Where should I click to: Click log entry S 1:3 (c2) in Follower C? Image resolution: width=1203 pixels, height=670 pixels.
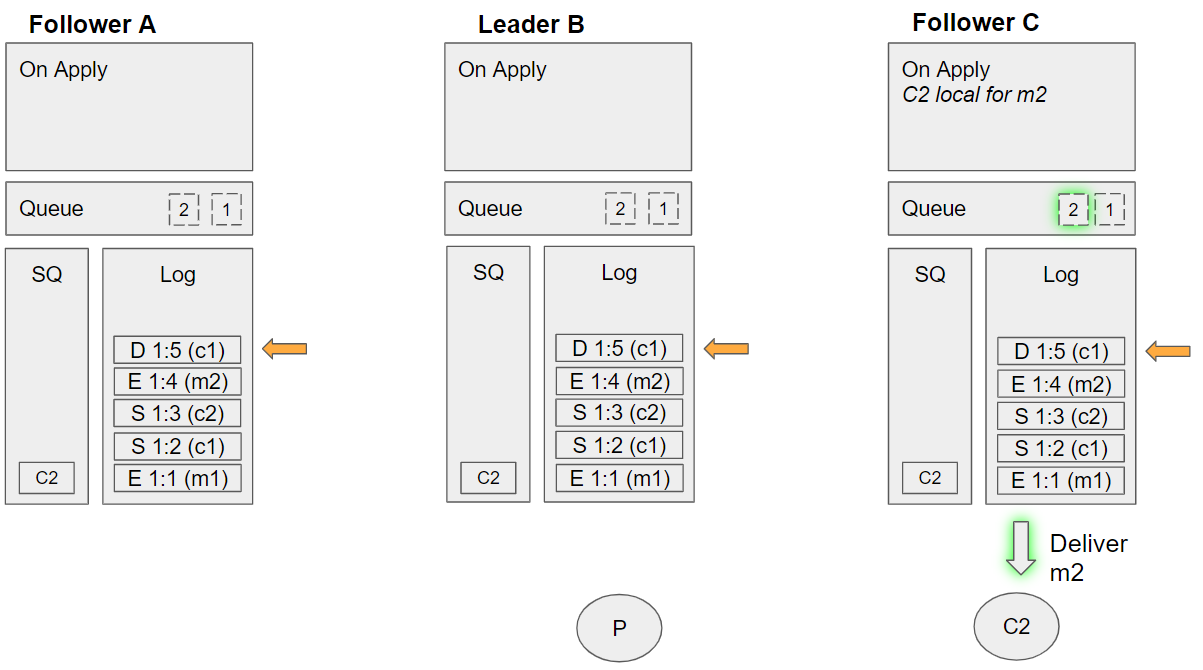coord(1061,417)
